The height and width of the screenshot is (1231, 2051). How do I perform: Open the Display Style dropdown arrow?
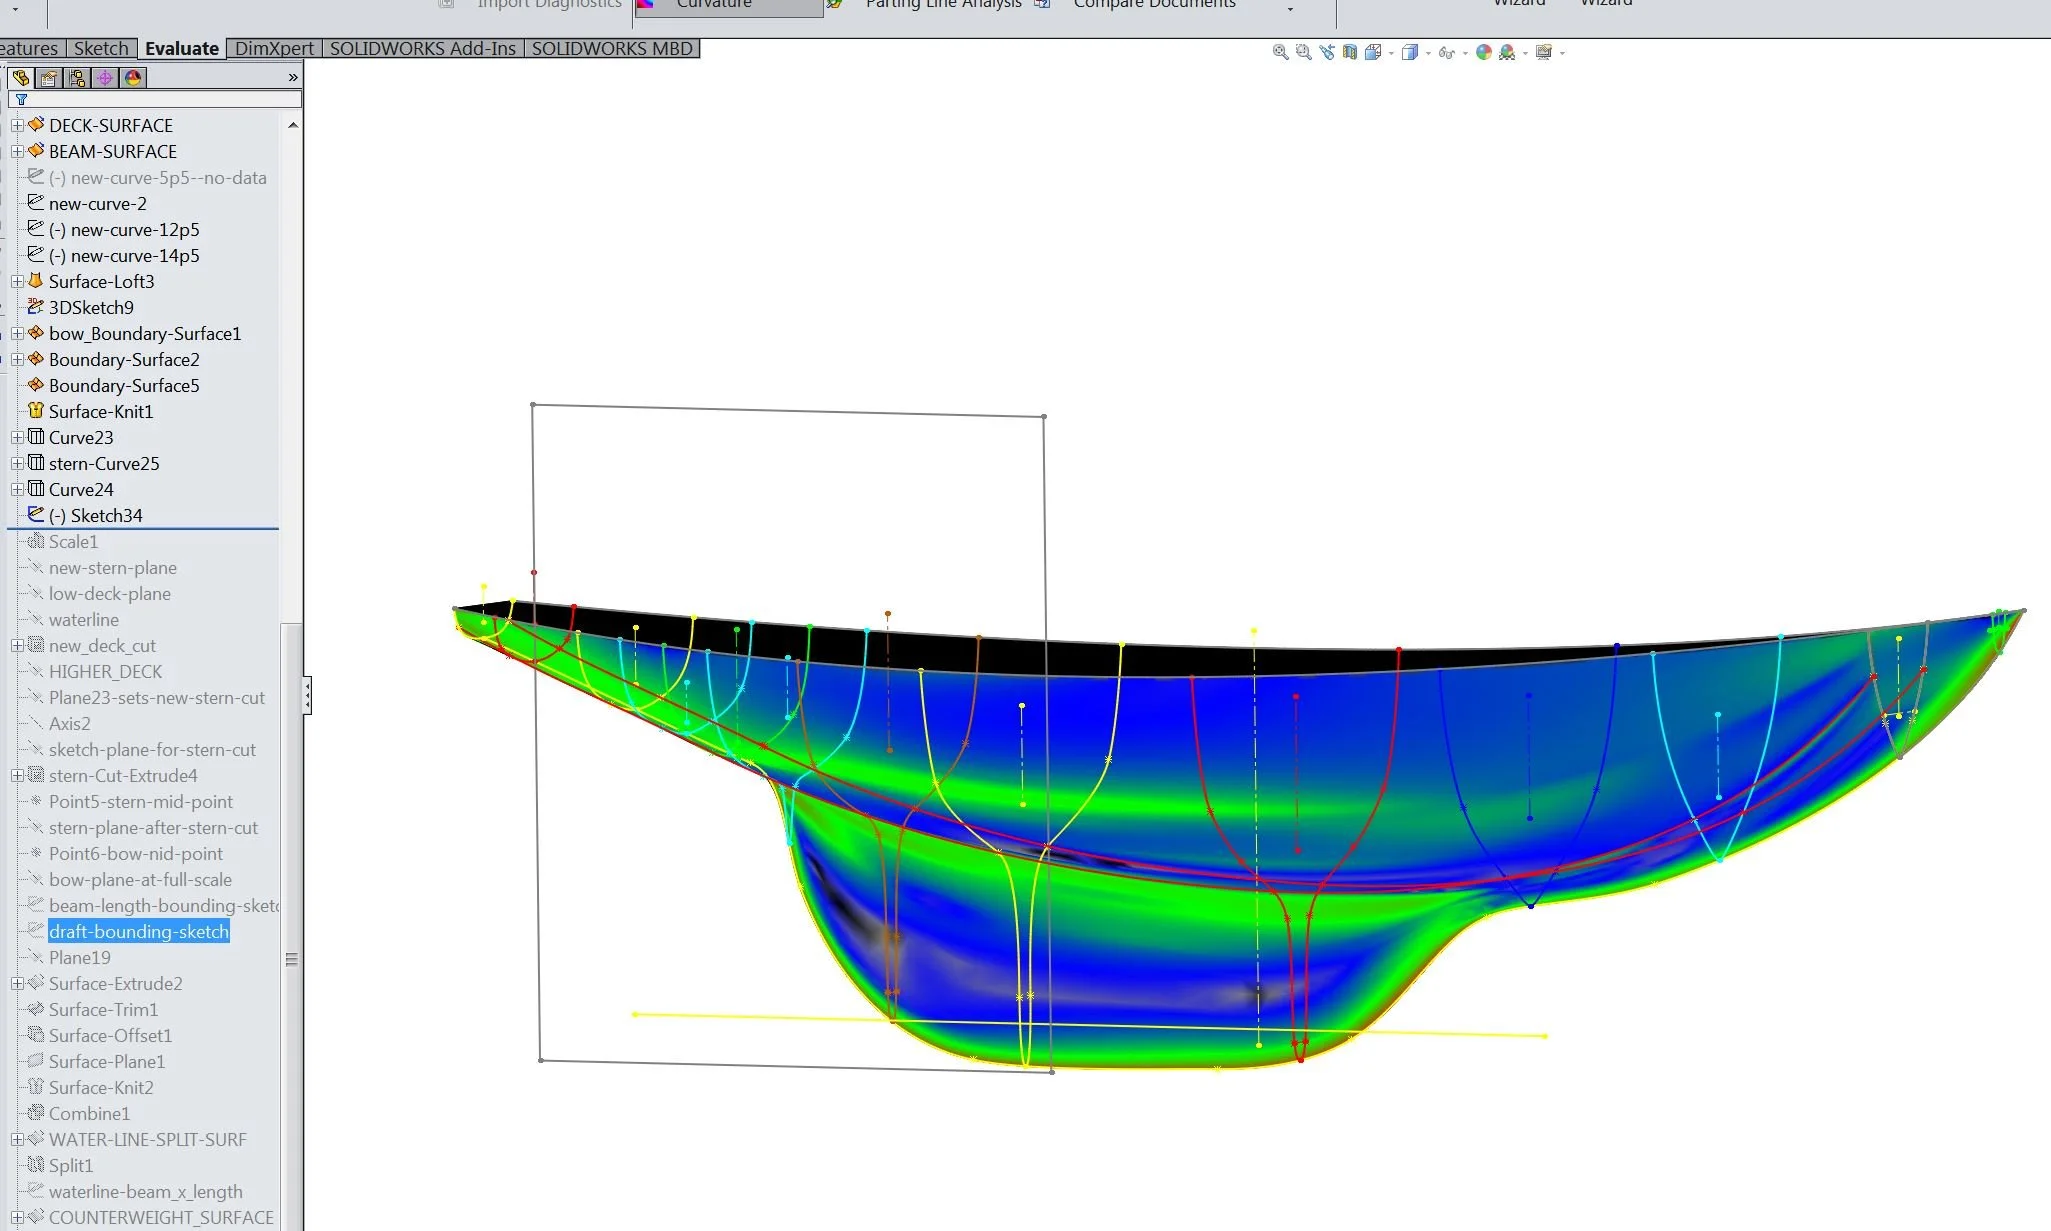1430,51
